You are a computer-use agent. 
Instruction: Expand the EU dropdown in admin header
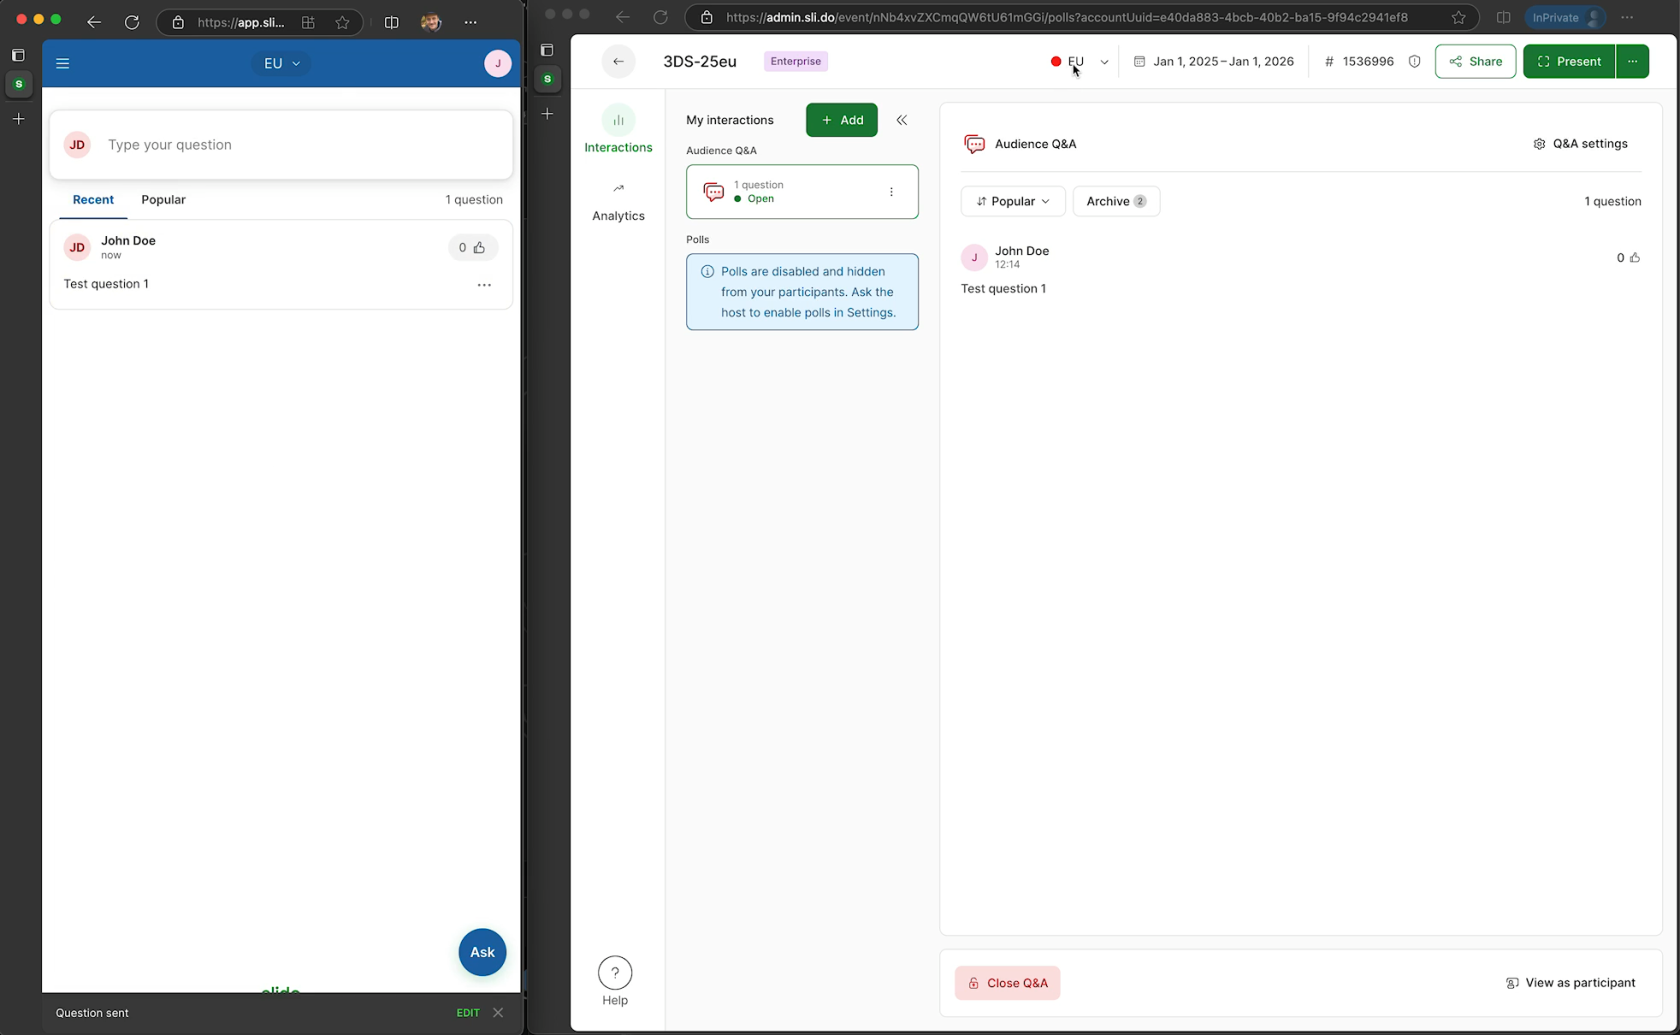1103,62
